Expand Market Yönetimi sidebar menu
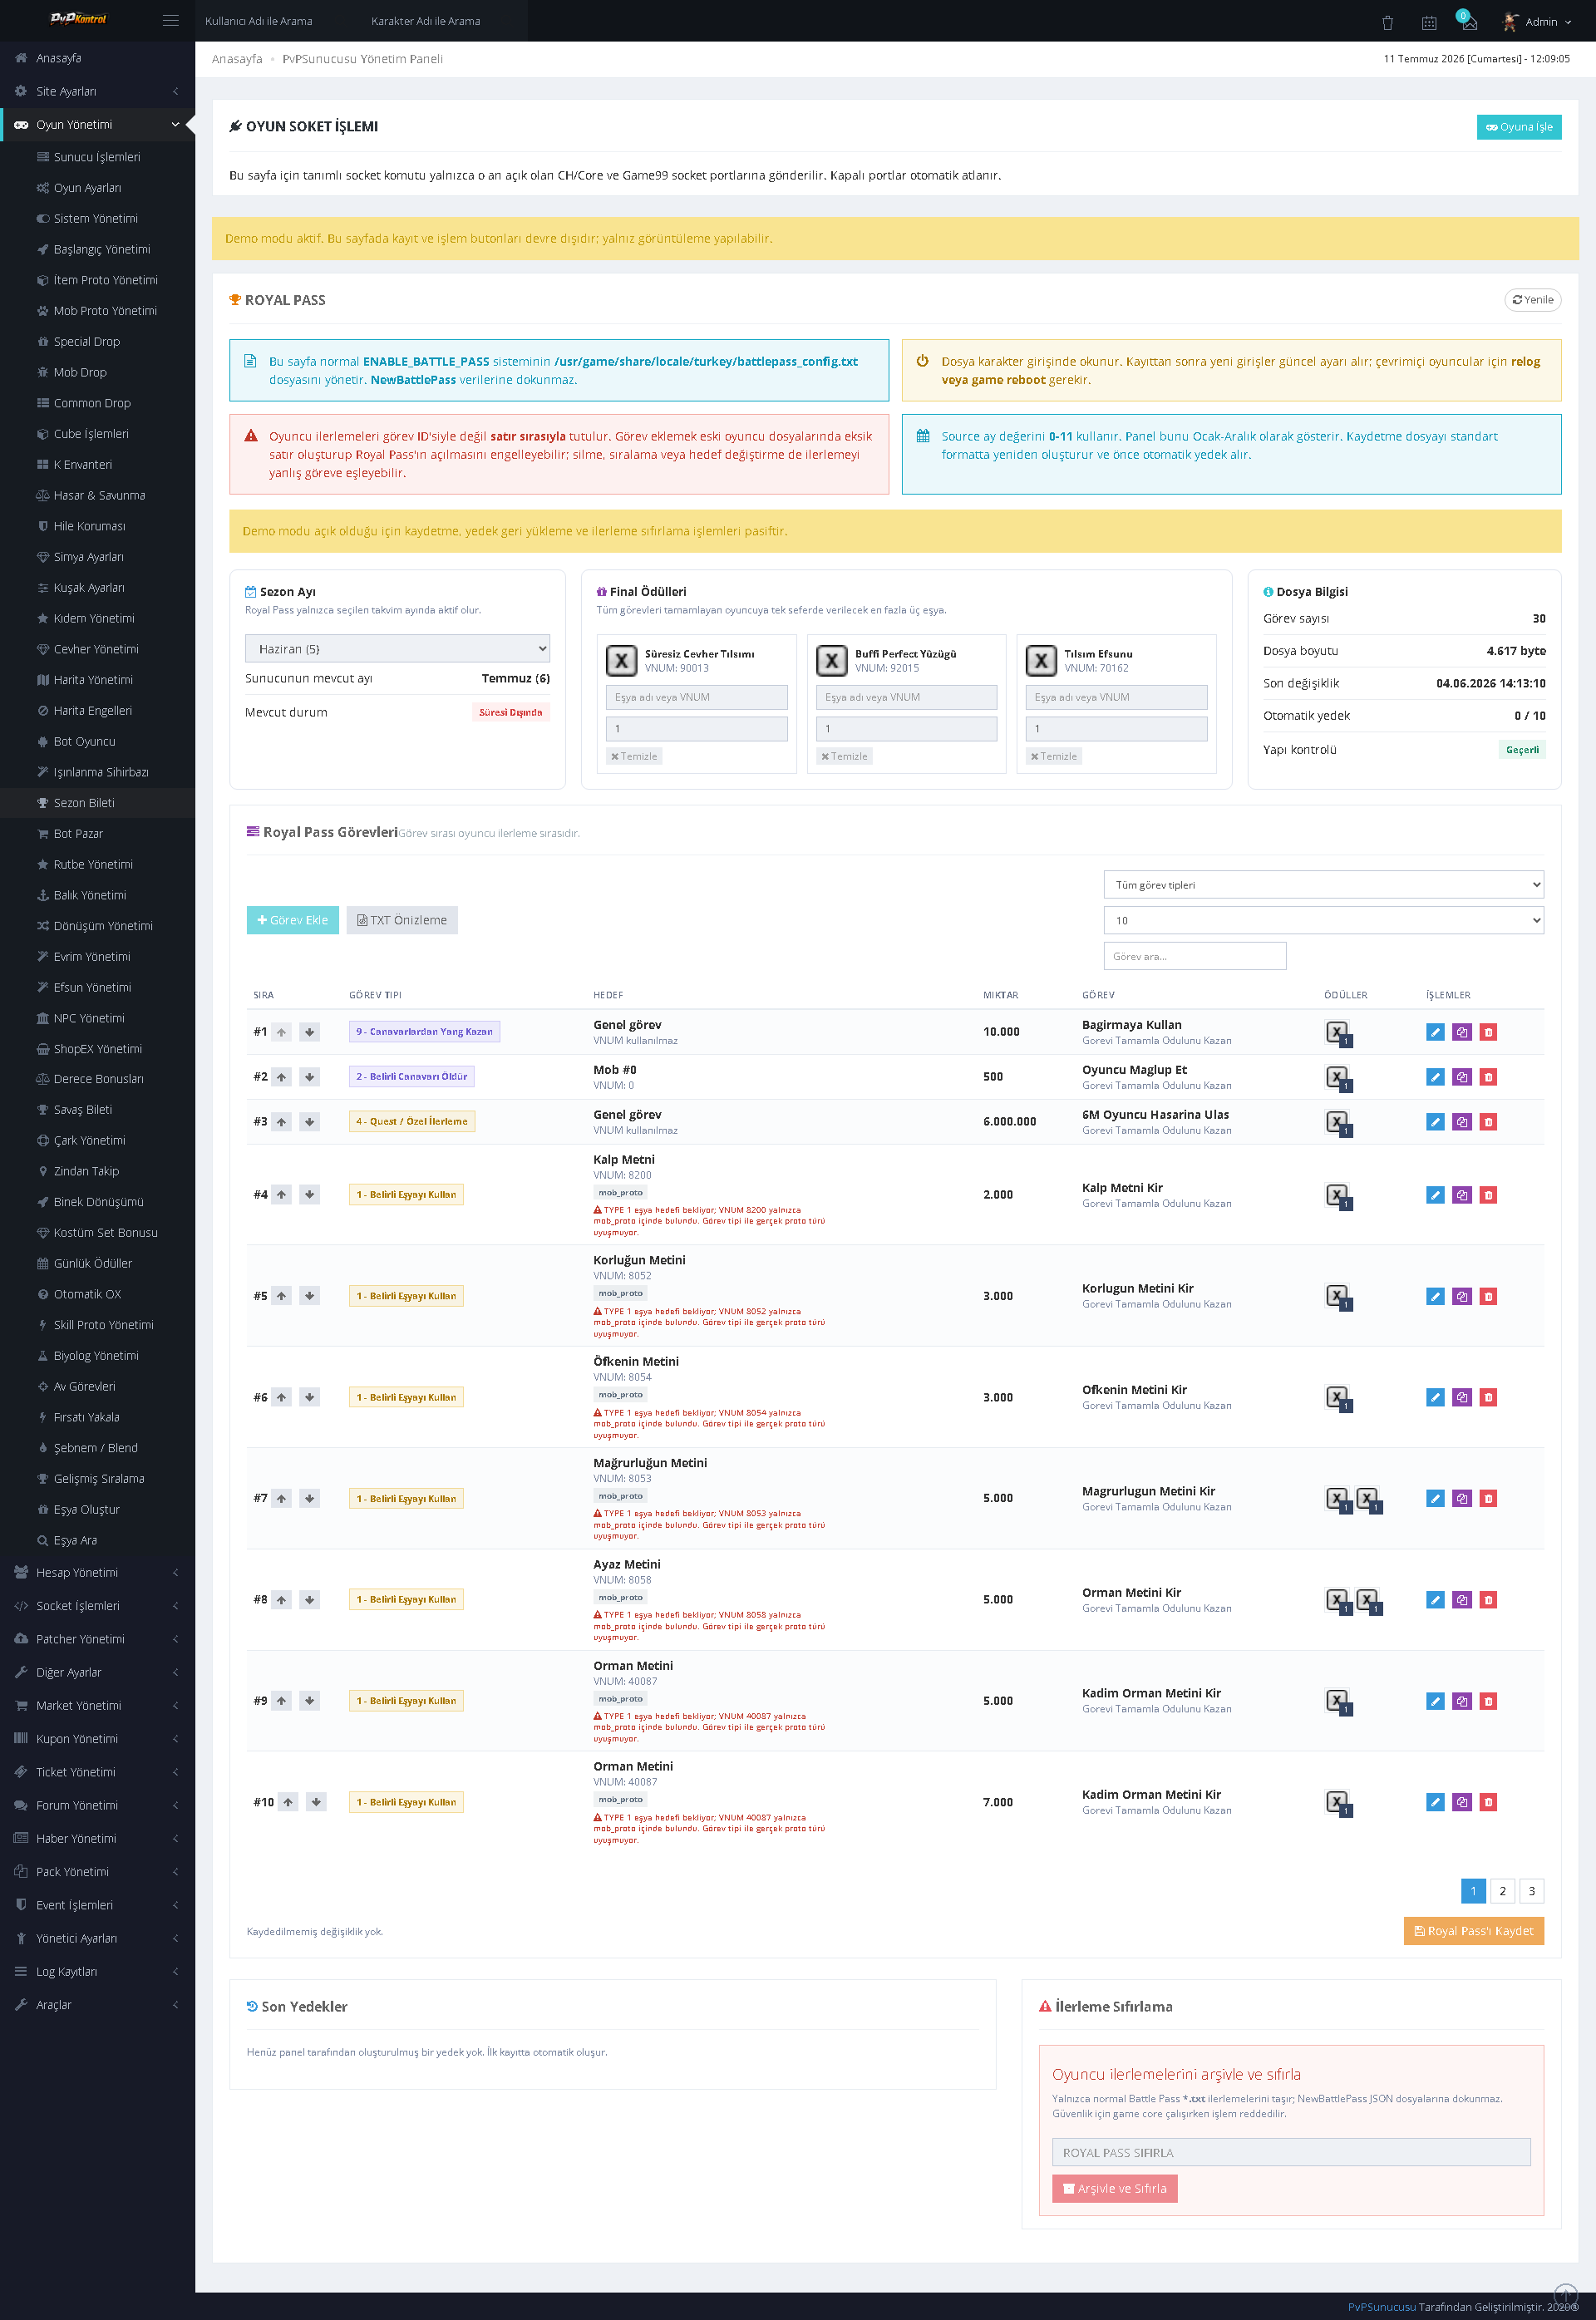Screen dimensions: 1596x2320 tap(97, 1705)
